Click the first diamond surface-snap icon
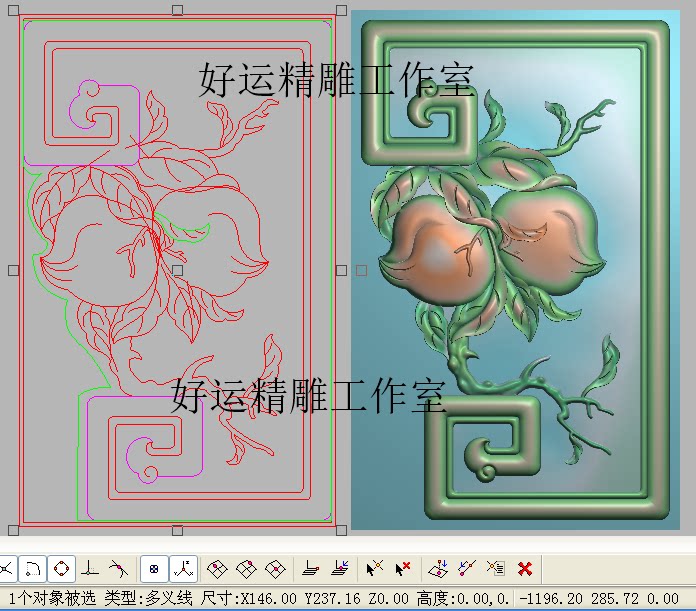696x611 pixels. pos(218,569)
